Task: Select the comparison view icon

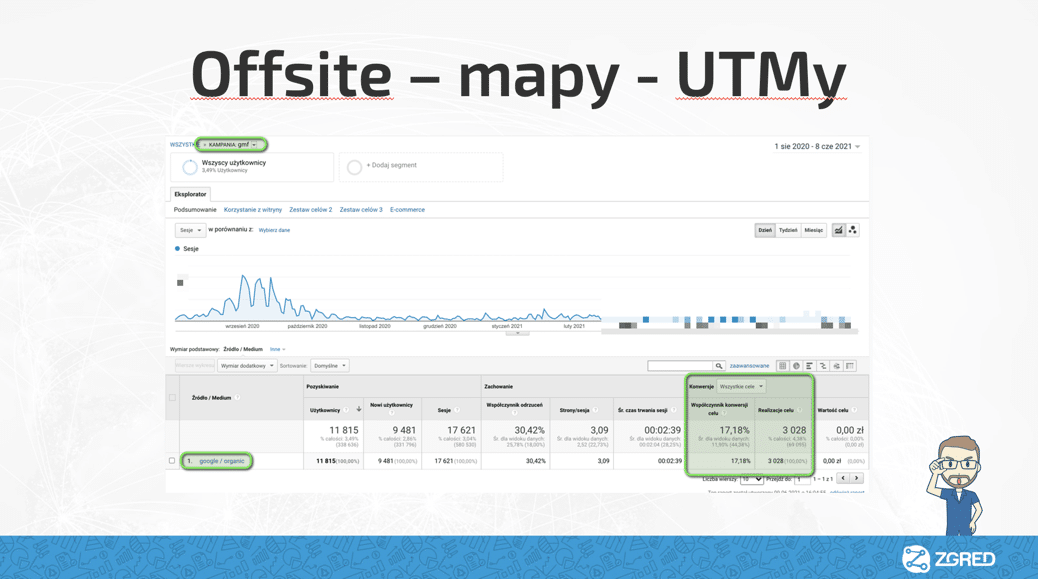Action: tap(823, 366)
